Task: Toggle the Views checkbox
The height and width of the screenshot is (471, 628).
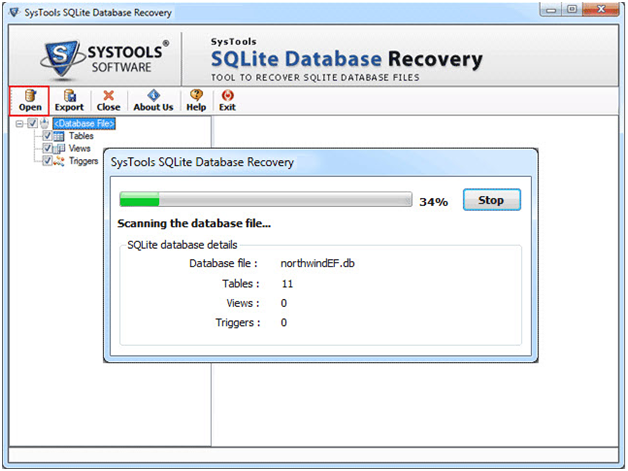Action: 47,148
